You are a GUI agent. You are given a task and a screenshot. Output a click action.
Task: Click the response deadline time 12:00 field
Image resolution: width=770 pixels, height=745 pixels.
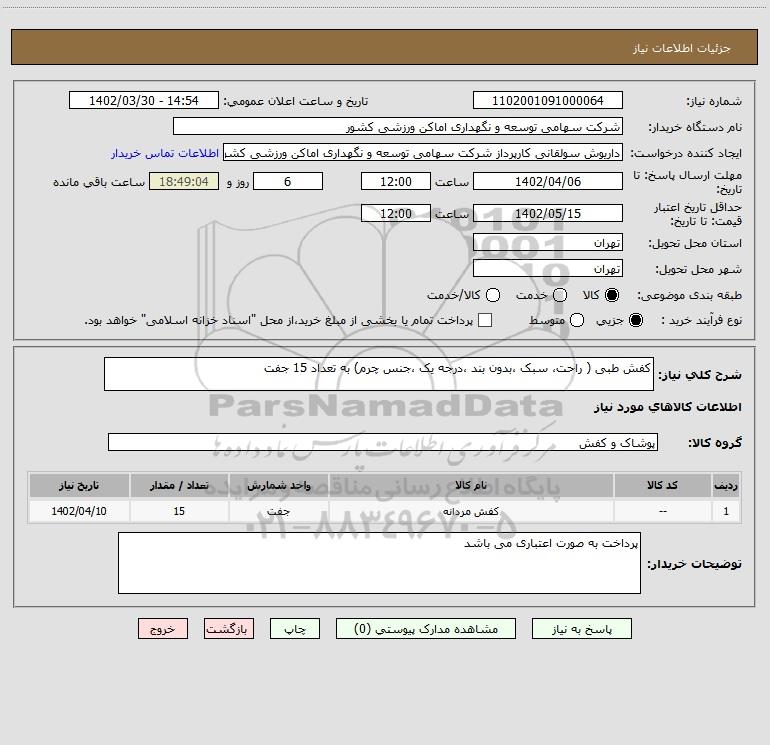click(396, 181)
